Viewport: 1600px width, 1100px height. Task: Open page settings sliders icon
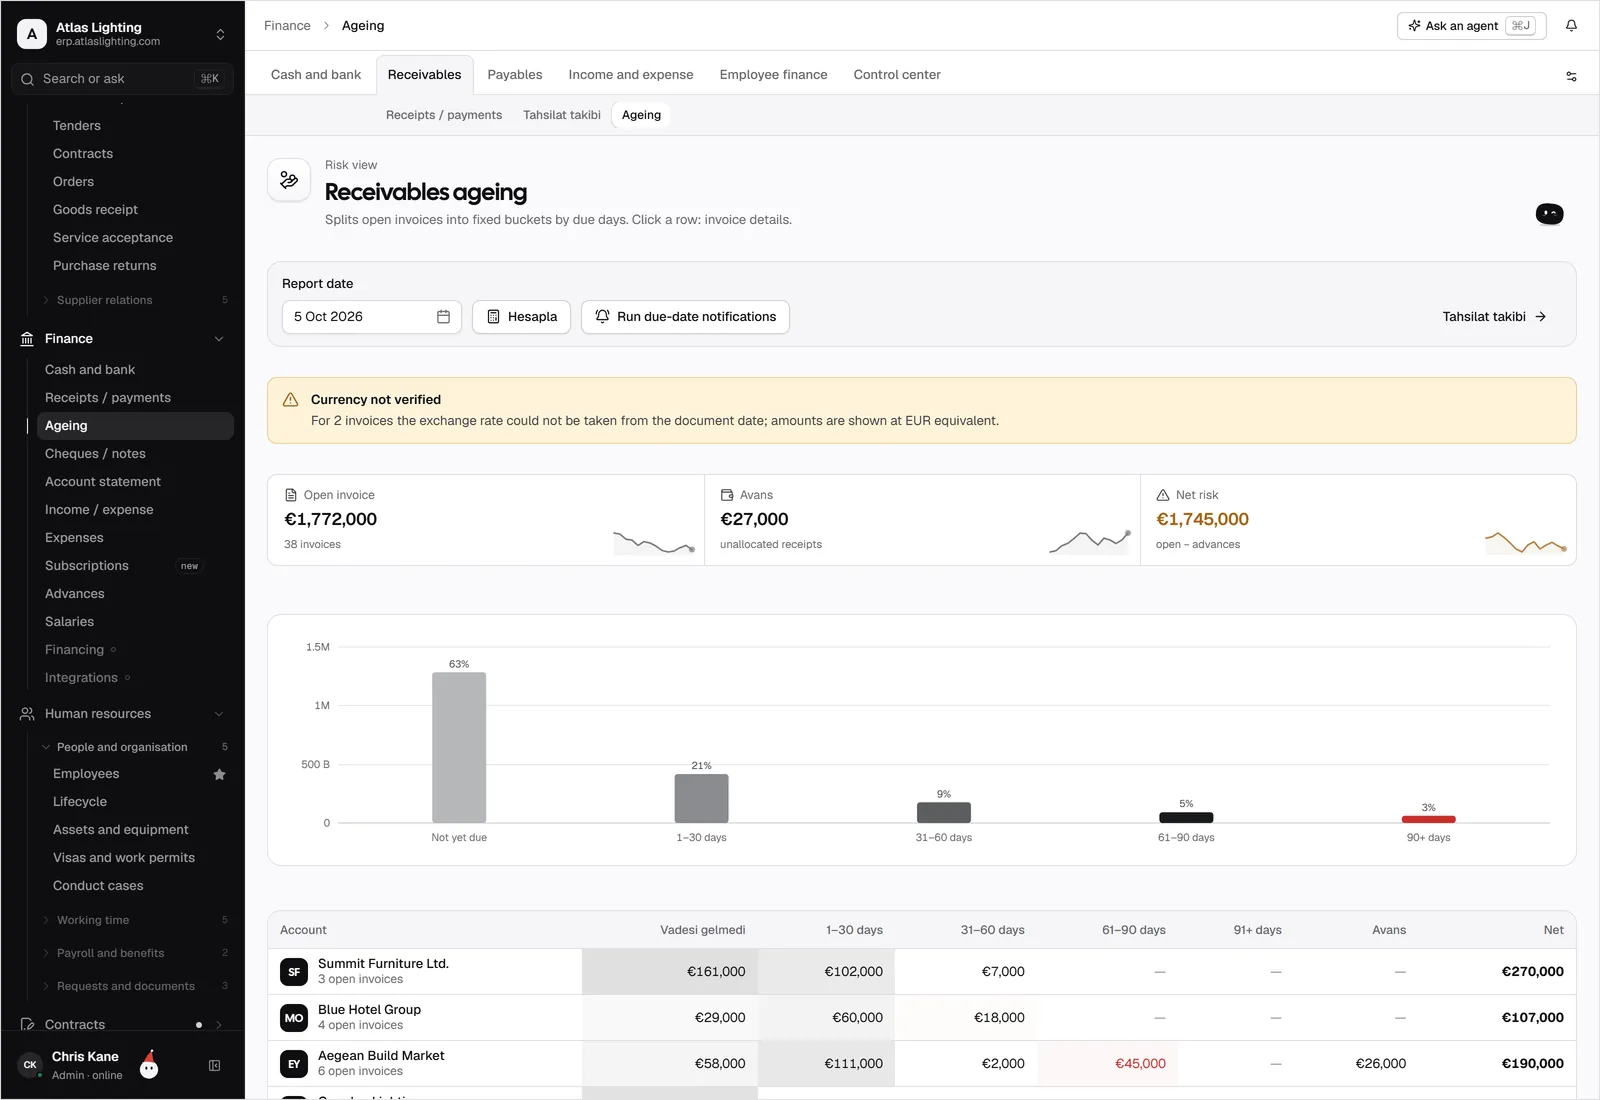[x=1571, y=76]
